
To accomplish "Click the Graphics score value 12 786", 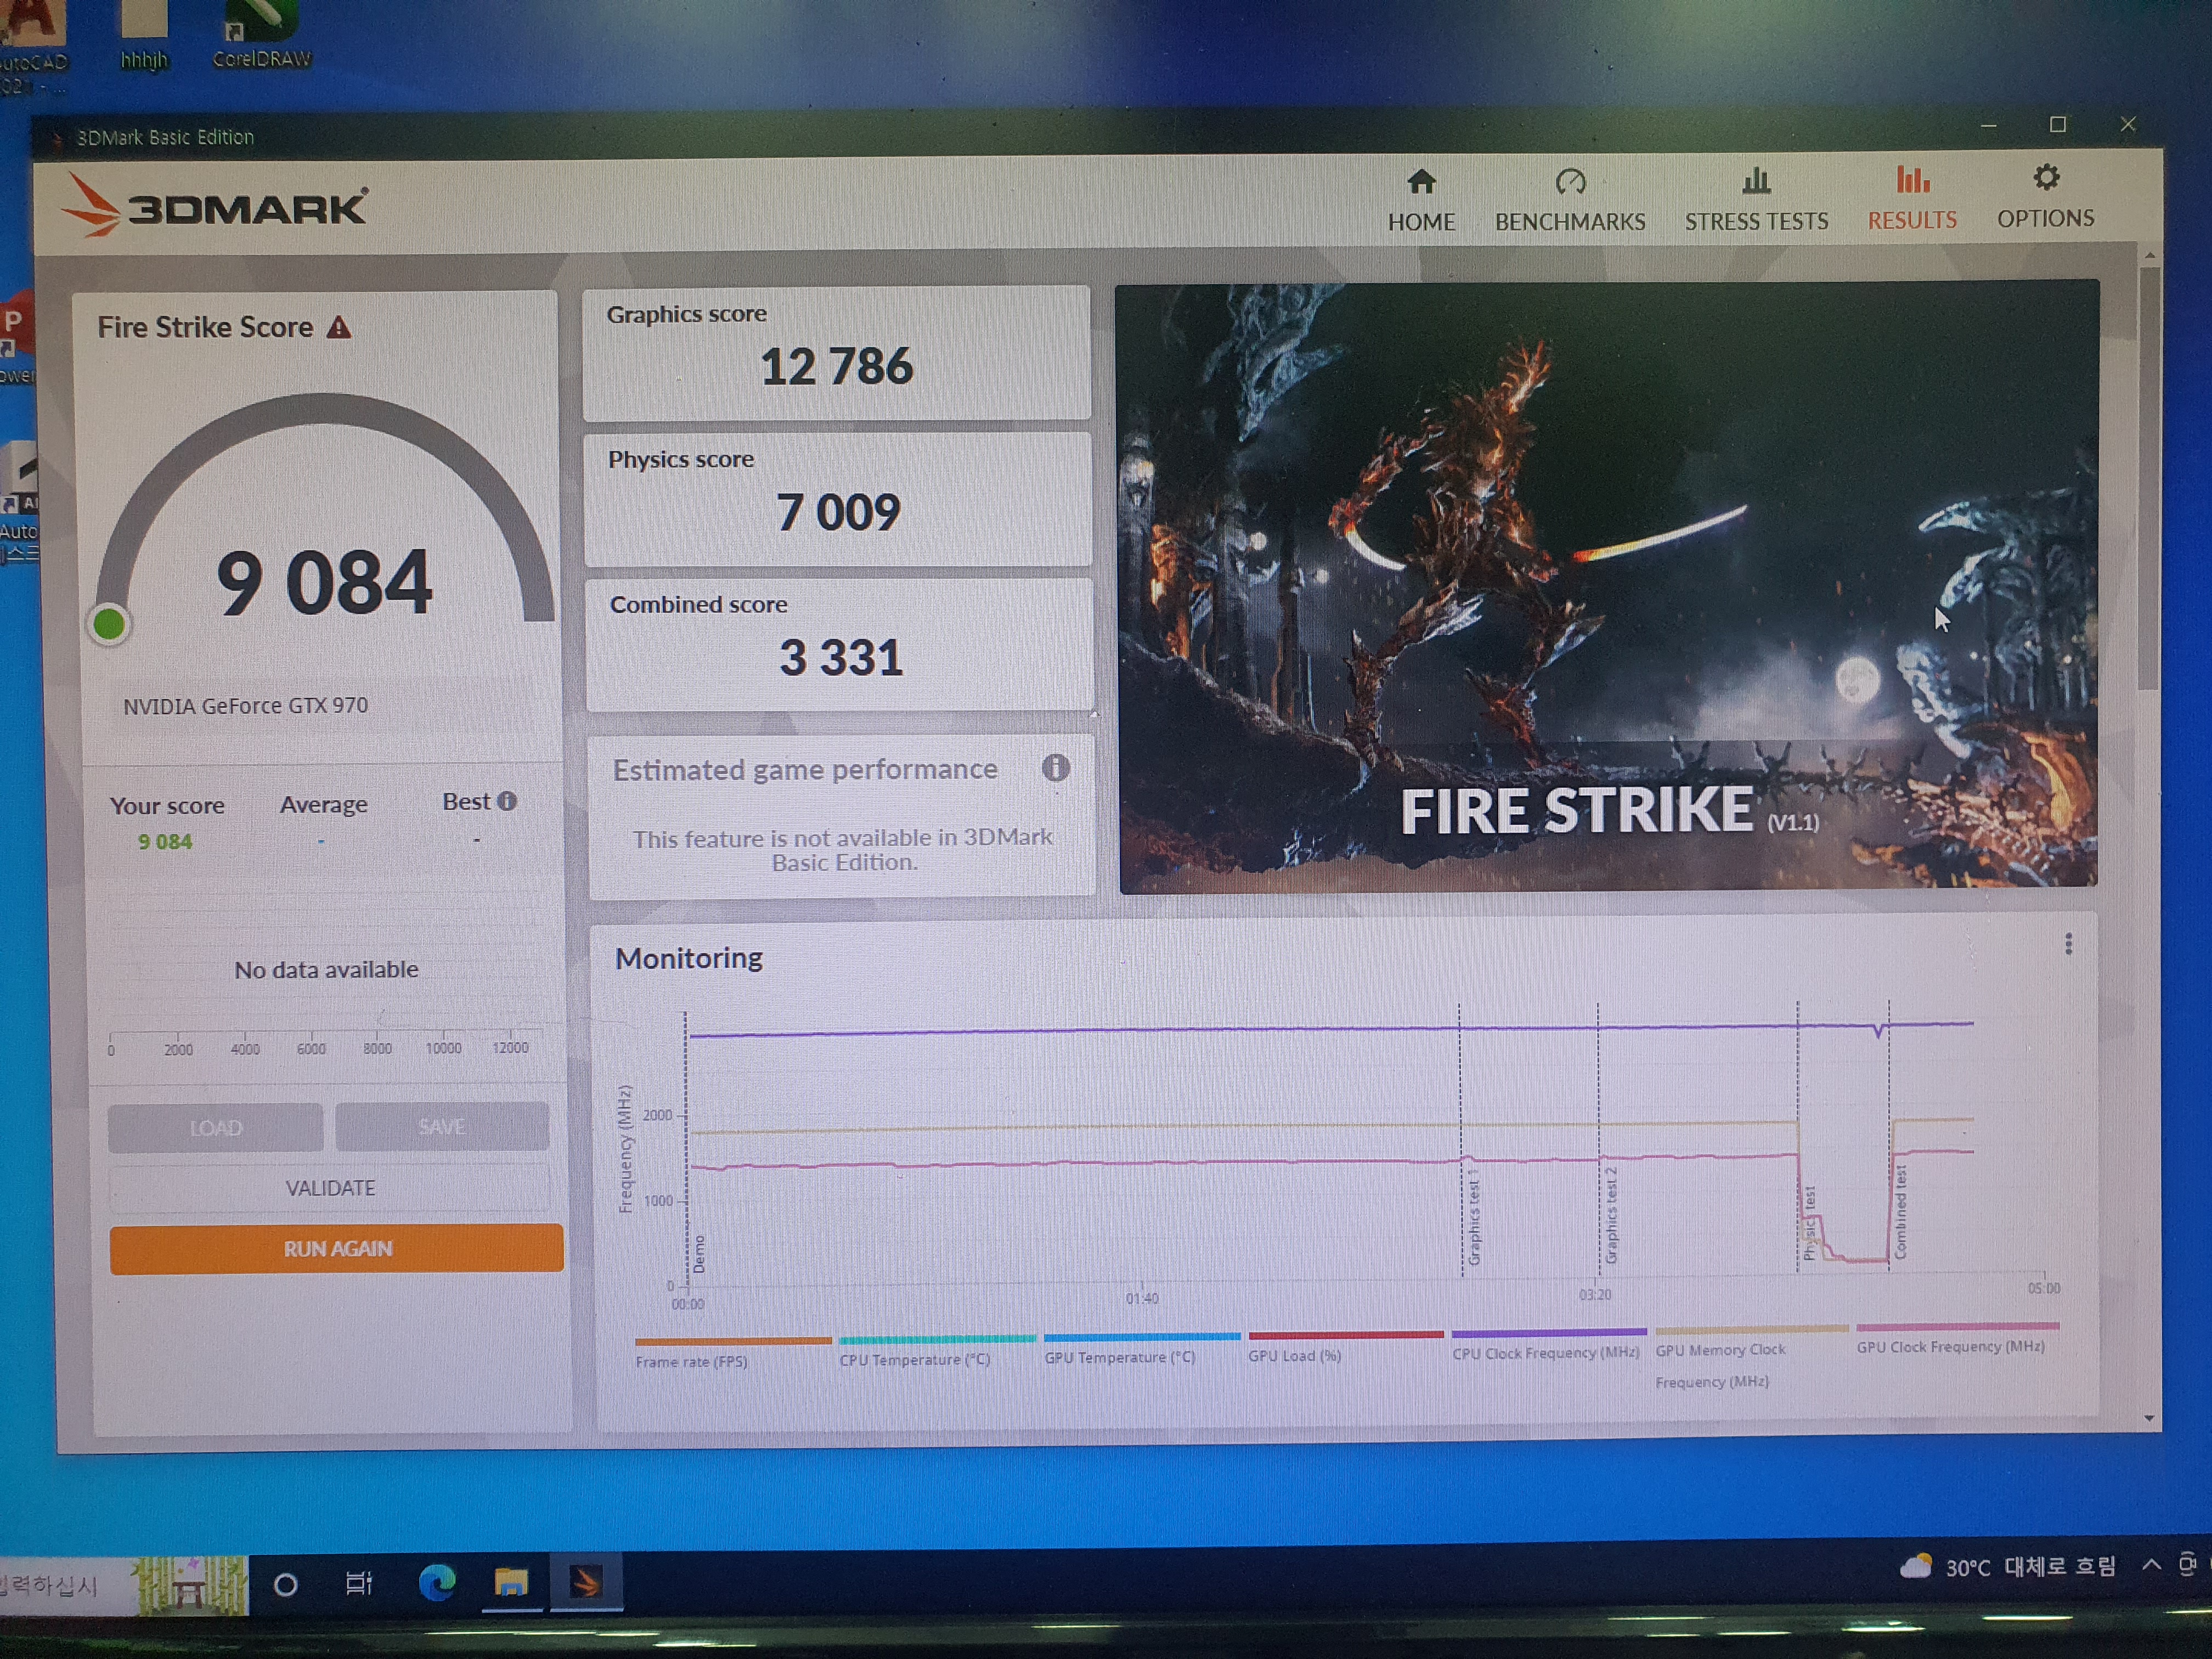I will pos(836,366).
